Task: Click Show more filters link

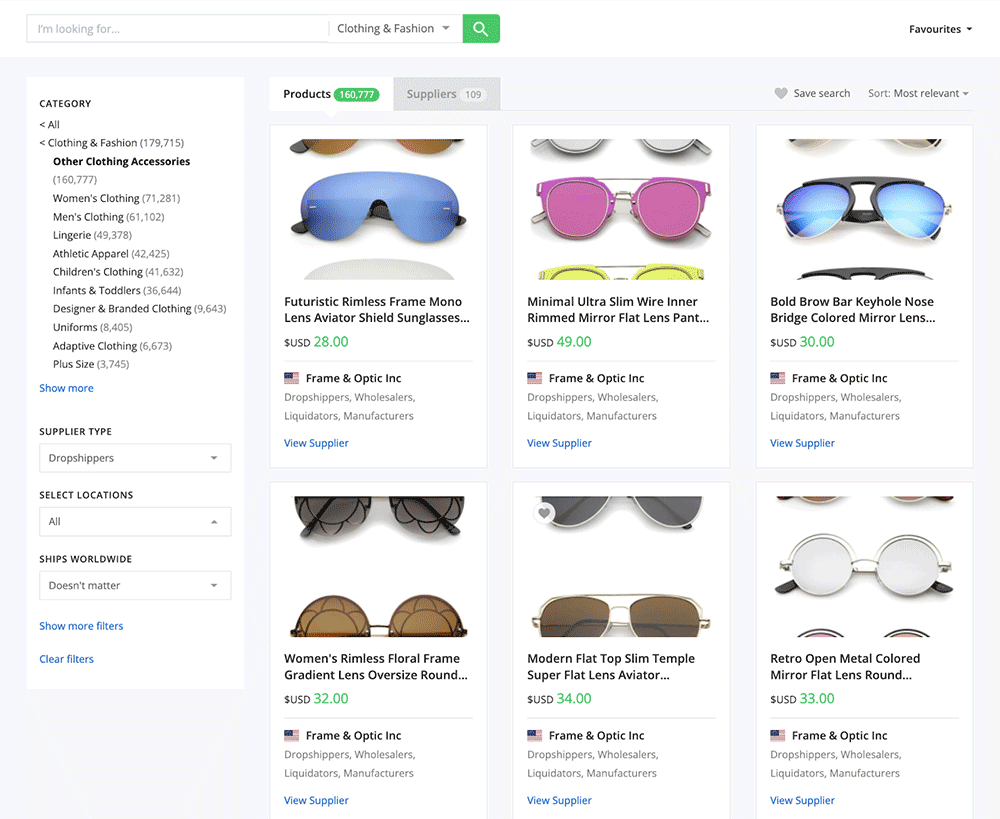Action: (x=81, y=626)
